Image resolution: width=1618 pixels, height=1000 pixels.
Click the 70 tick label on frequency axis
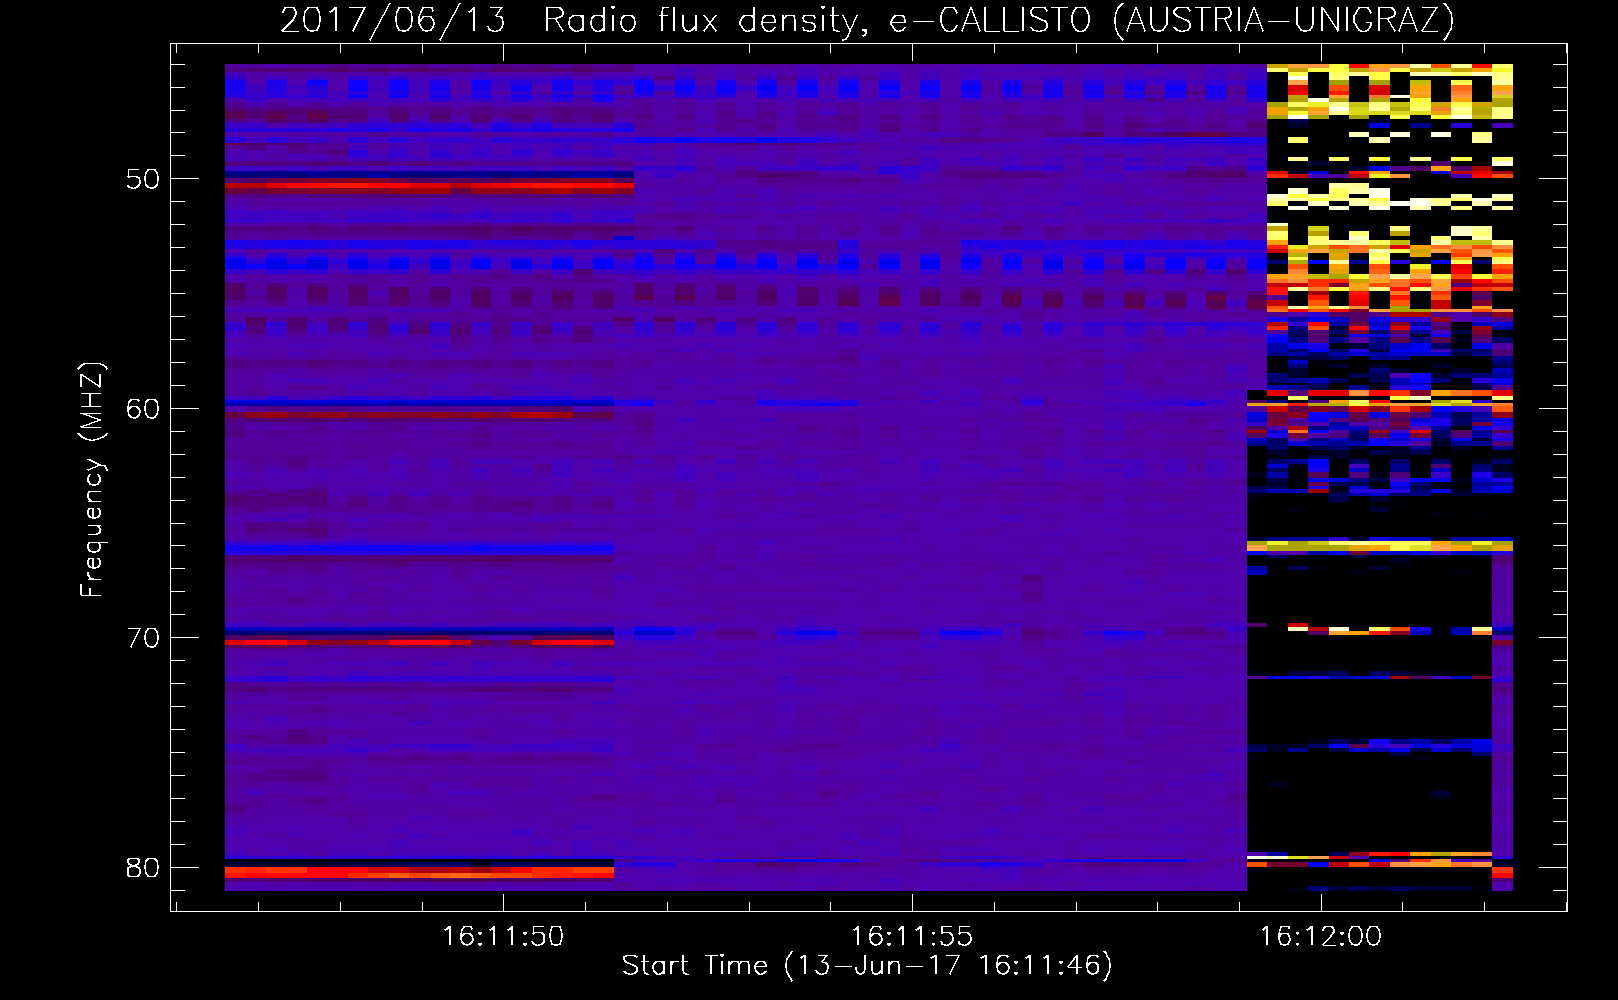[143, 638]
